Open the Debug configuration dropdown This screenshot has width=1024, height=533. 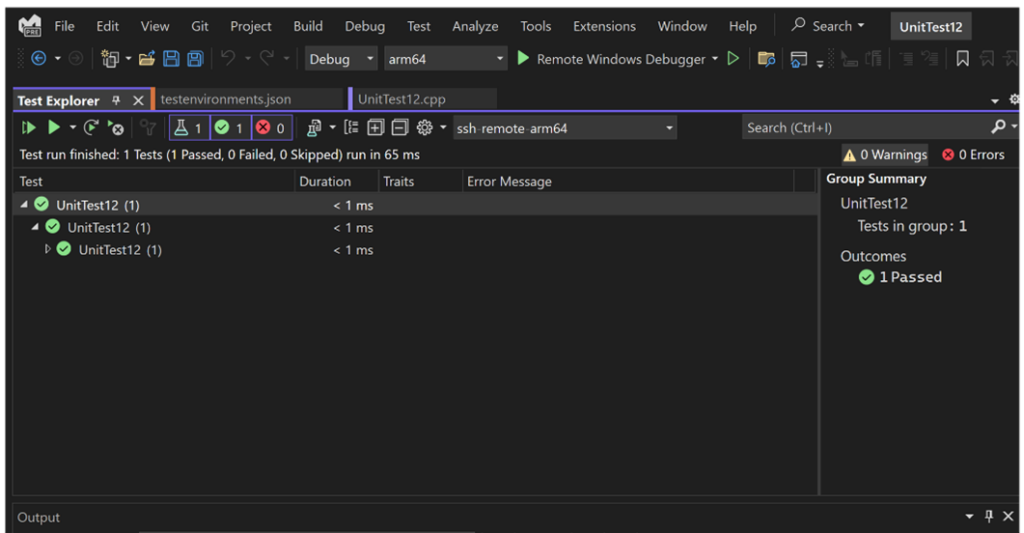(341, 59)
